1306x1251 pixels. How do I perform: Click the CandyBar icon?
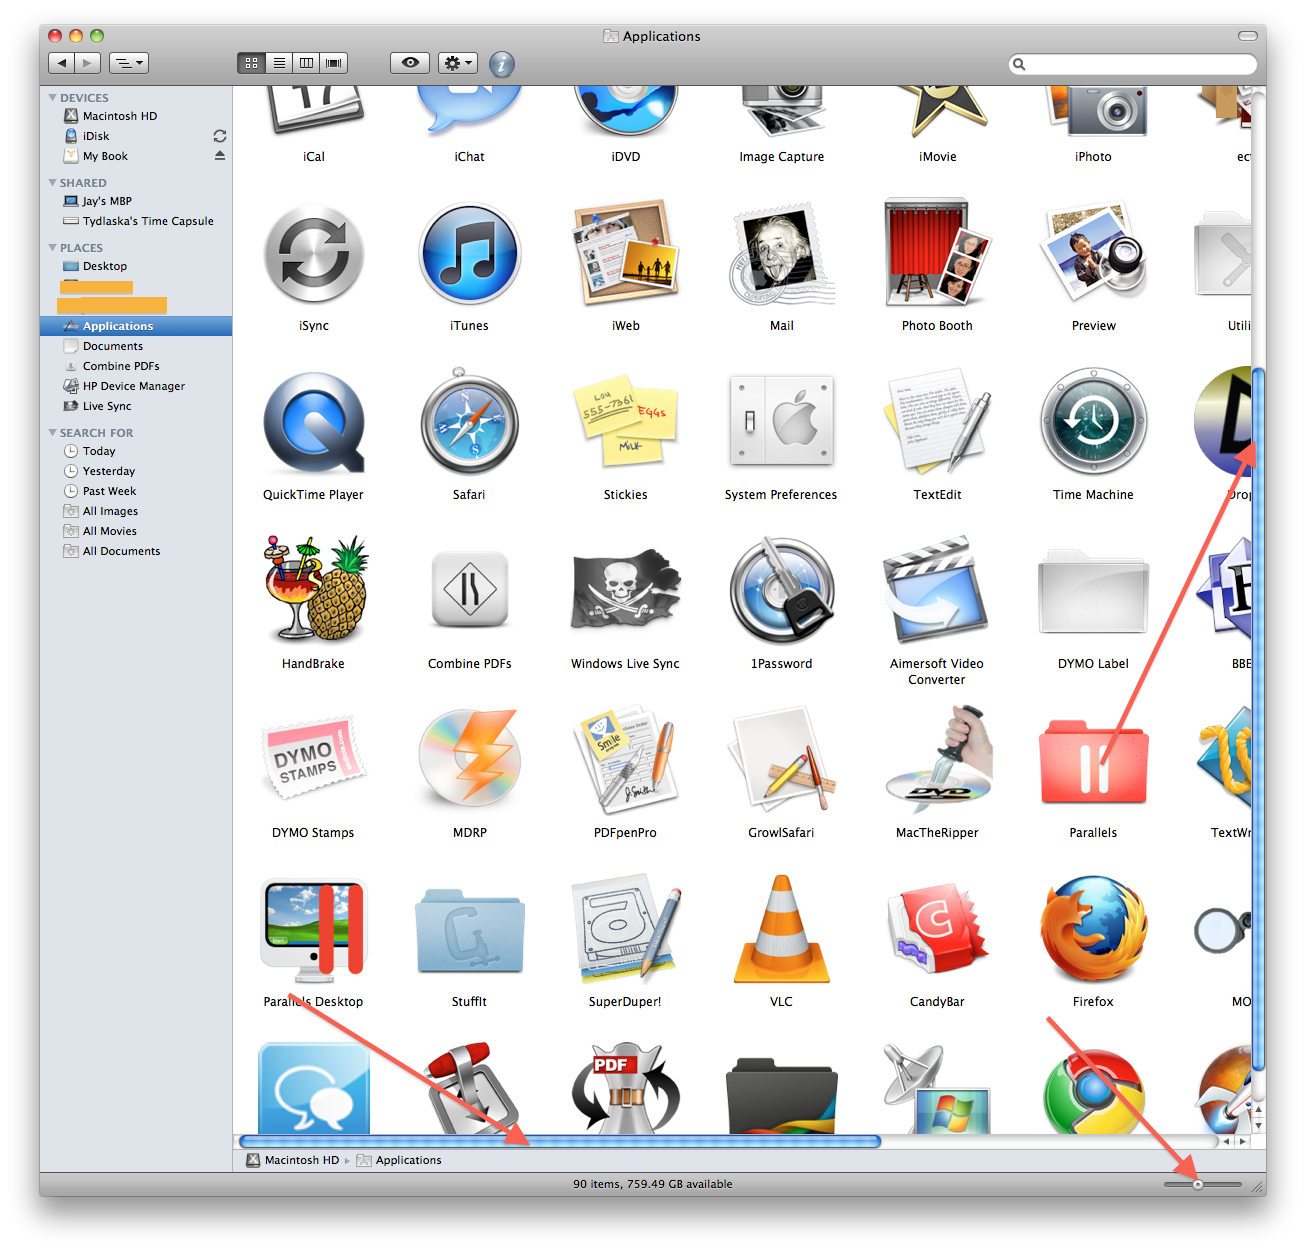tap(937, 929)
